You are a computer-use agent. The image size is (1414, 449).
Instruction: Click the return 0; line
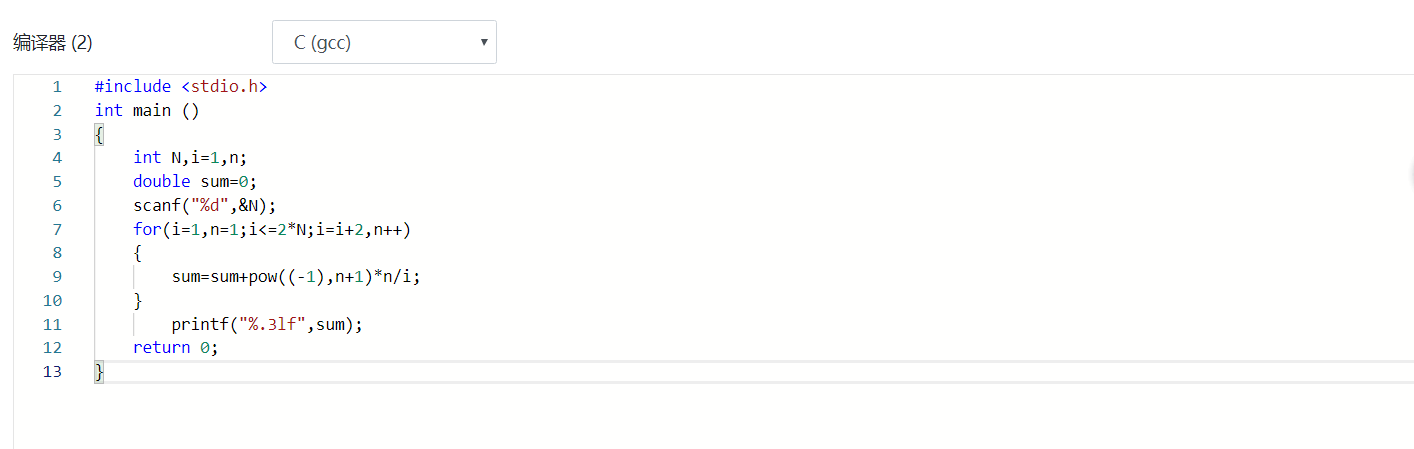(x=175, y=348)
